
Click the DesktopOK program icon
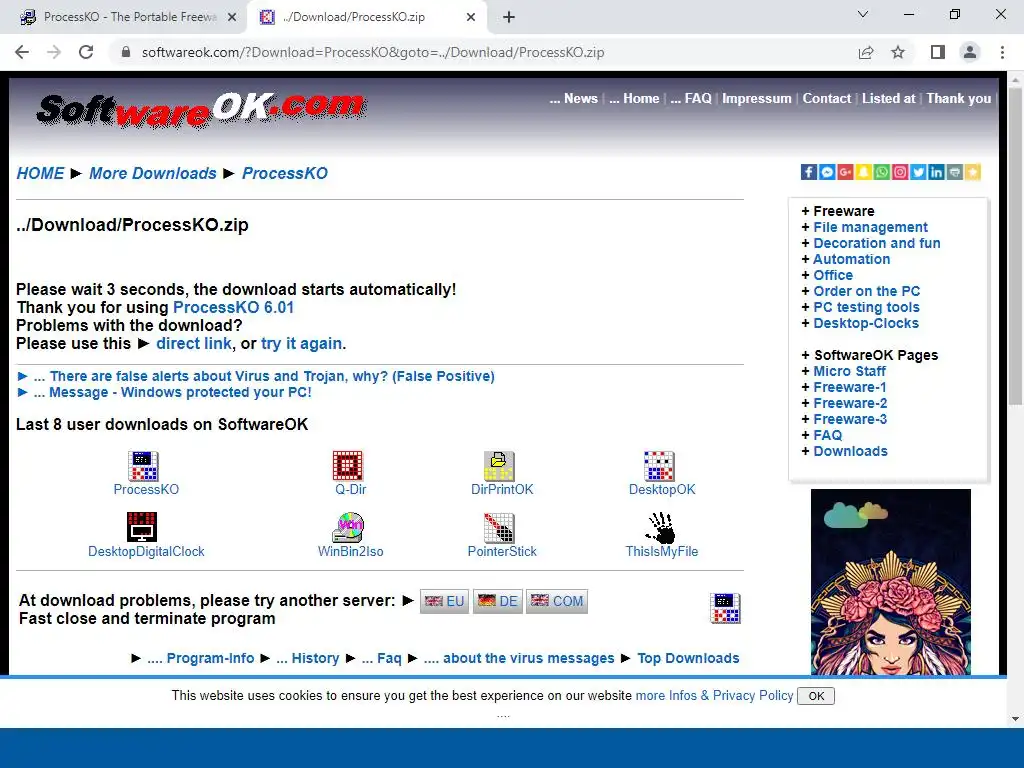[x=659, y=466]
